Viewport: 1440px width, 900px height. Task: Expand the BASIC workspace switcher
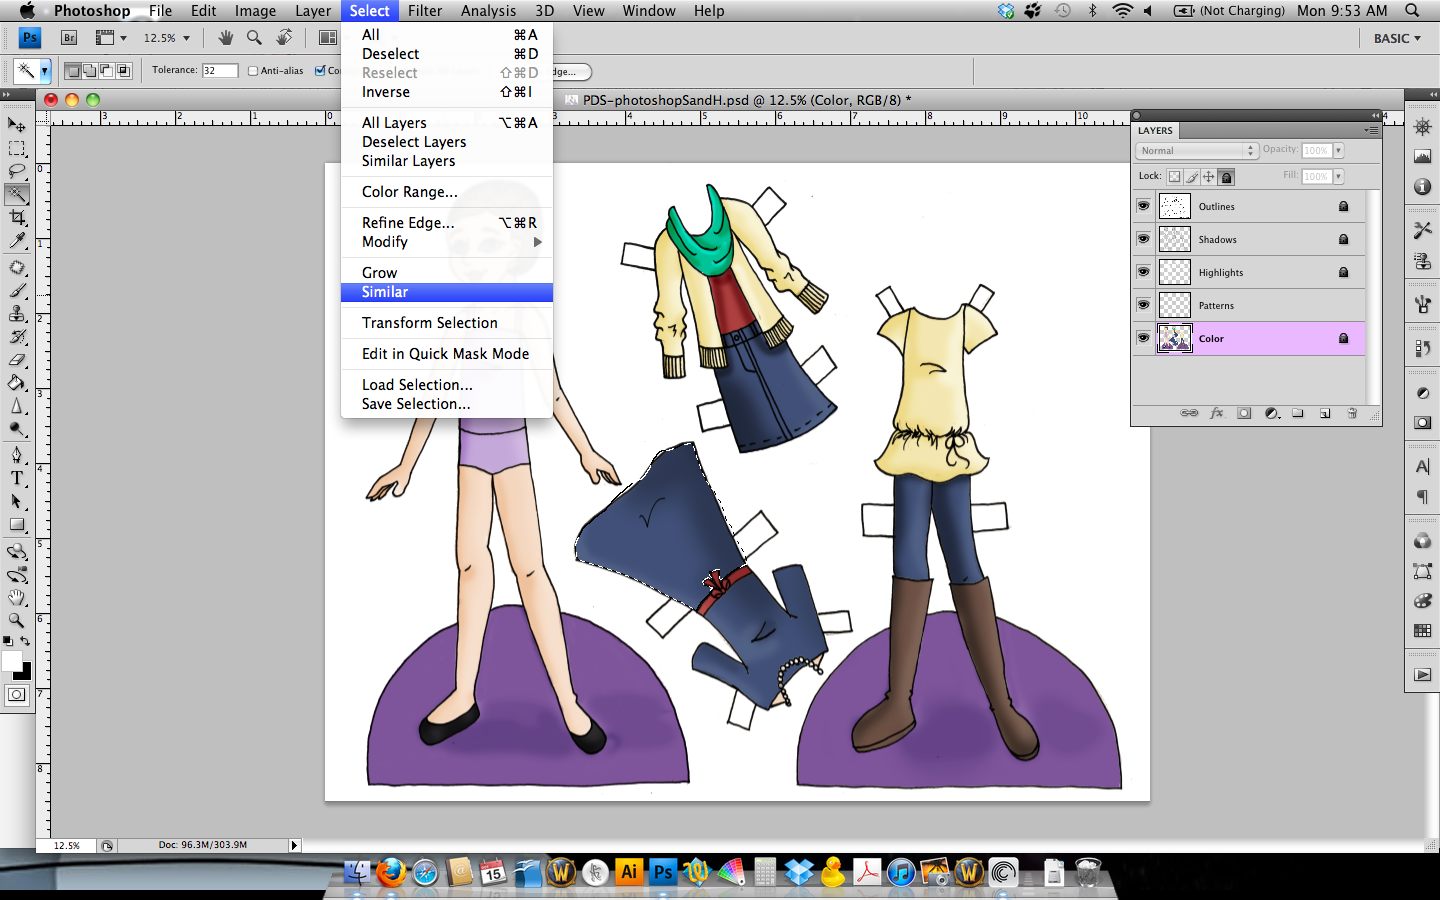point(1396,38)
